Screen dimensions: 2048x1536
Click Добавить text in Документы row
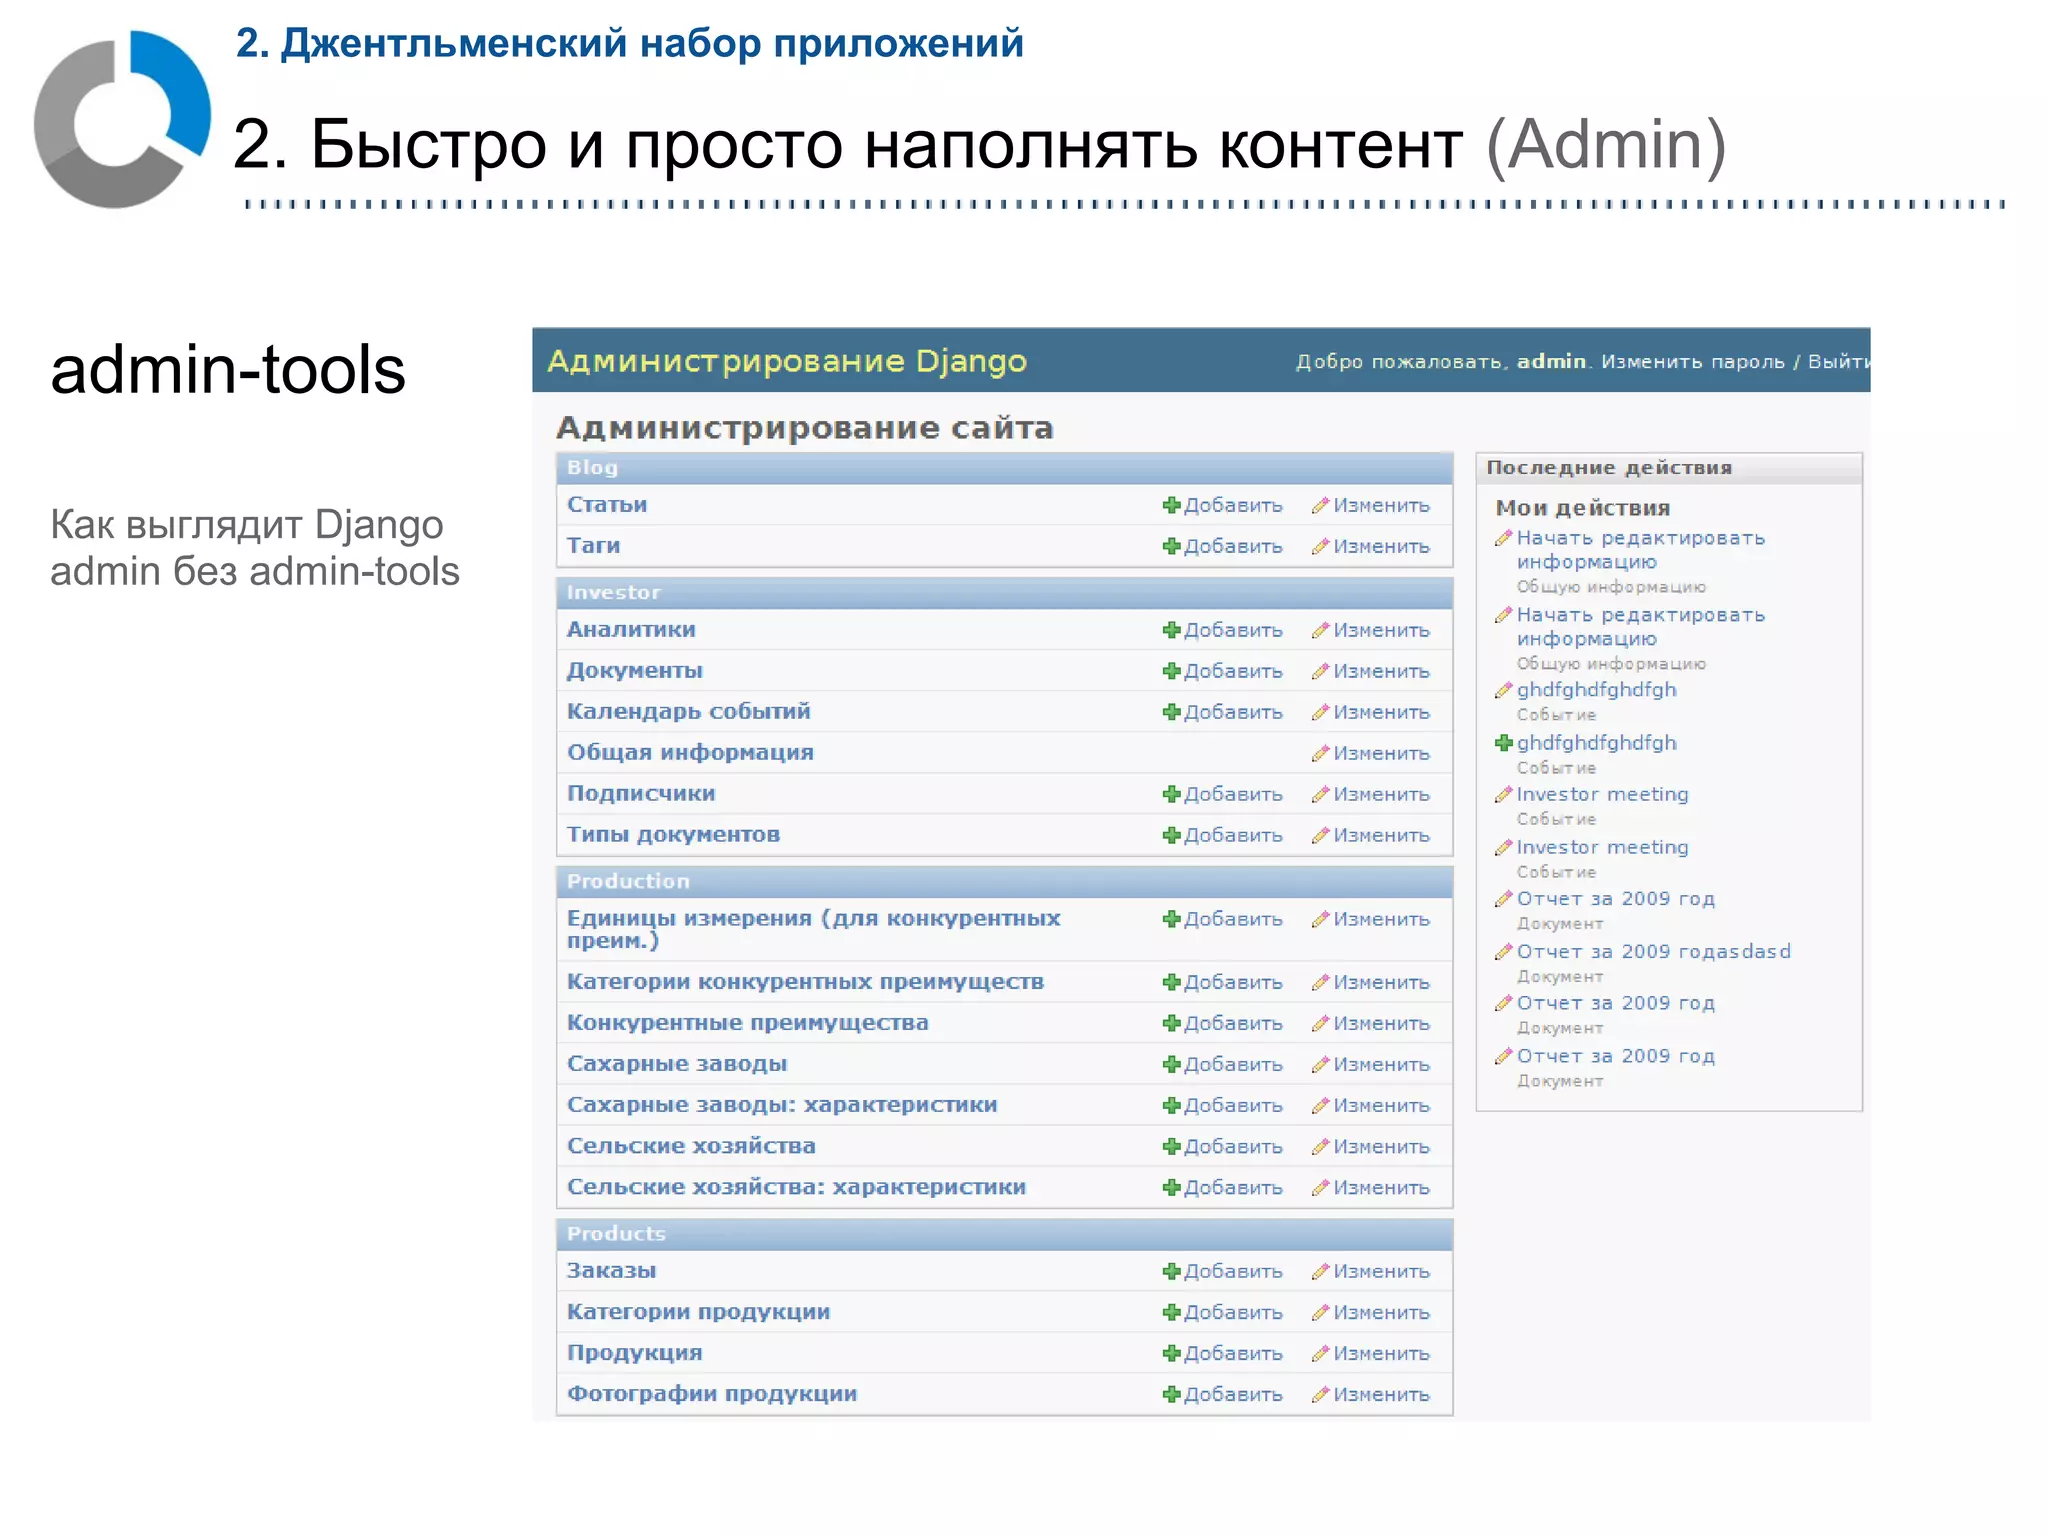pyautogui.click(x=1233, y=672)
